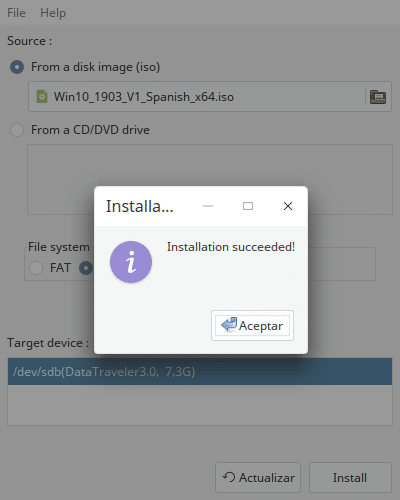Image resolution: width=400 pixels, height=500 pixels.
Task: Click the Actualizar refresh button
Action: [x=258, y=477]
